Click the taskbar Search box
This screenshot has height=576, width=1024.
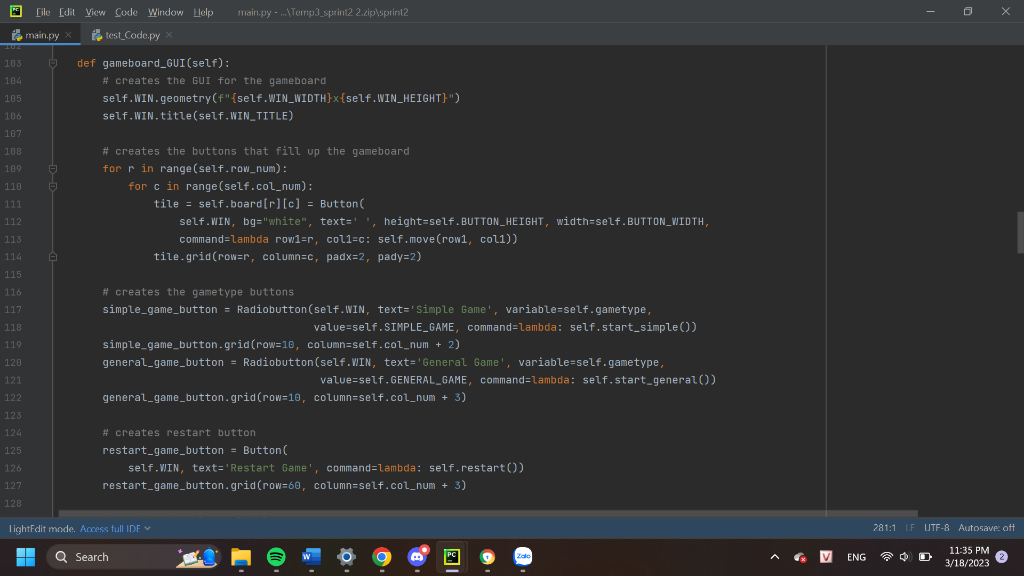133,557
